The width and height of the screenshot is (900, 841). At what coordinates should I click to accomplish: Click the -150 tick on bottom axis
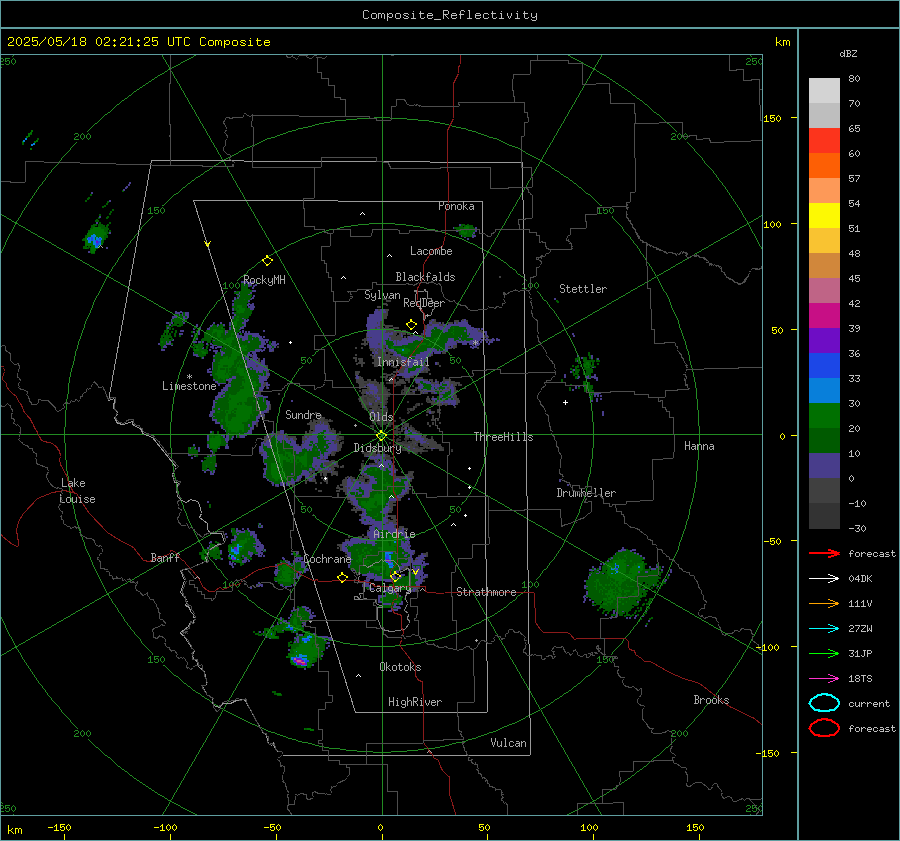coord(59,828)
